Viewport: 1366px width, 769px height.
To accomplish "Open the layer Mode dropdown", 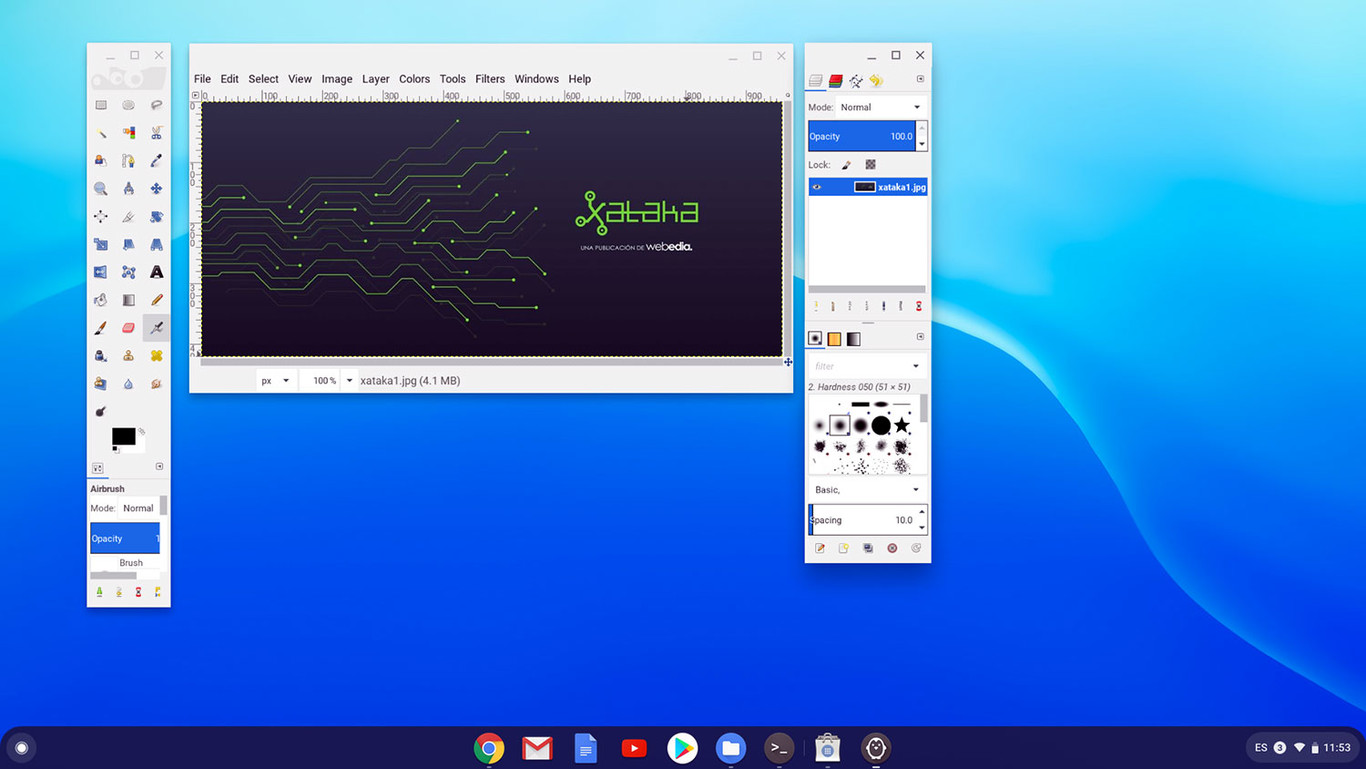I will 880,107.
